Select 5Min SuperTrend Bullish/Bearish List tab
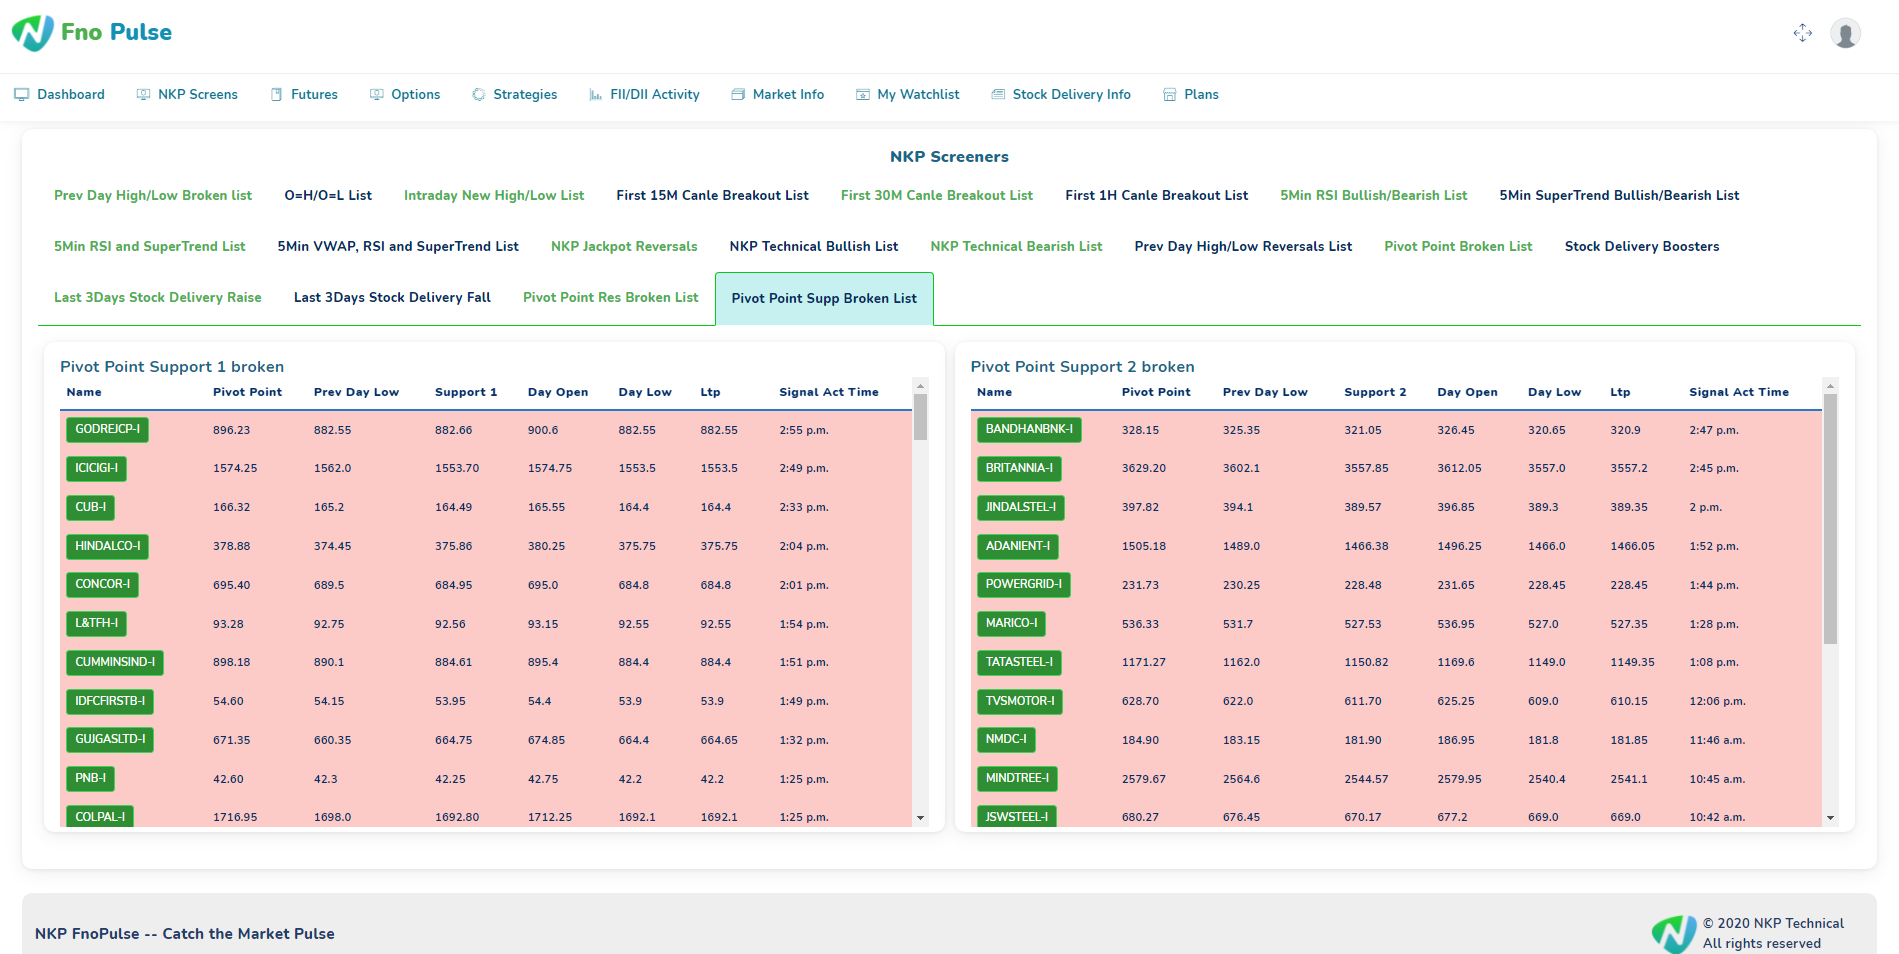1899x954 pixels. [1619, 196]
